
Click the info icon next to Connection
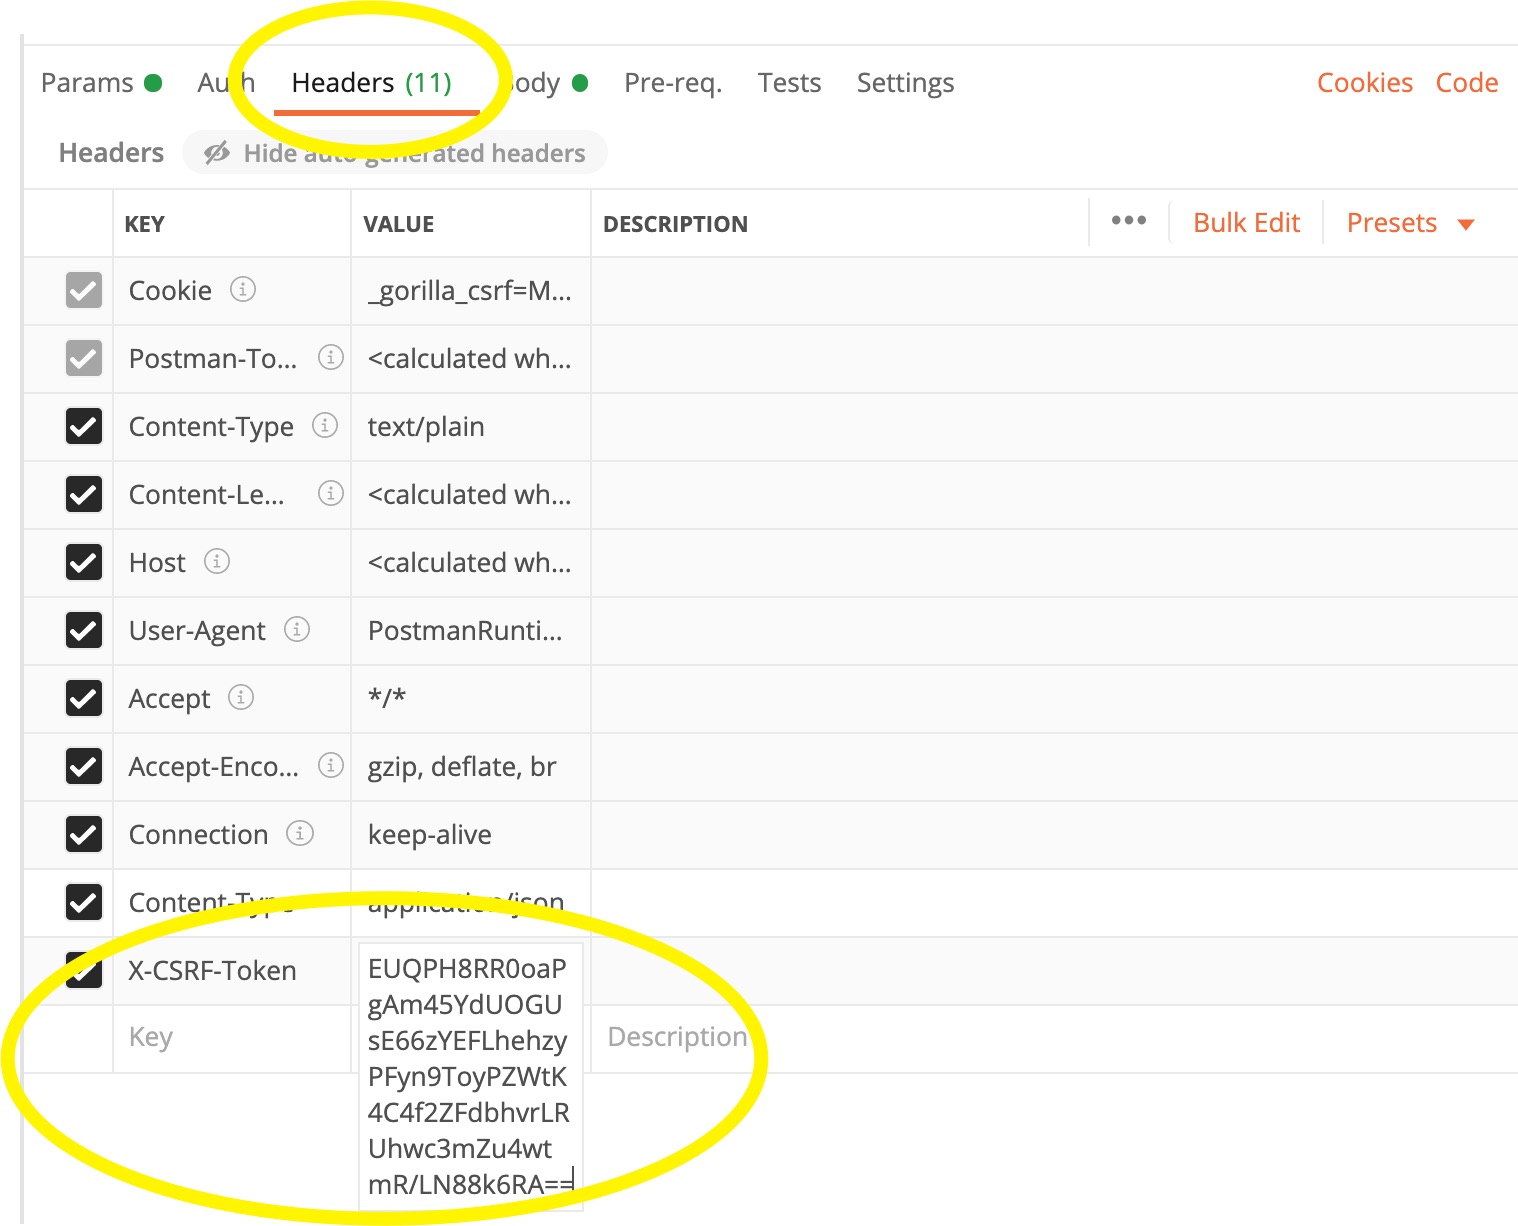click(300, 834)
